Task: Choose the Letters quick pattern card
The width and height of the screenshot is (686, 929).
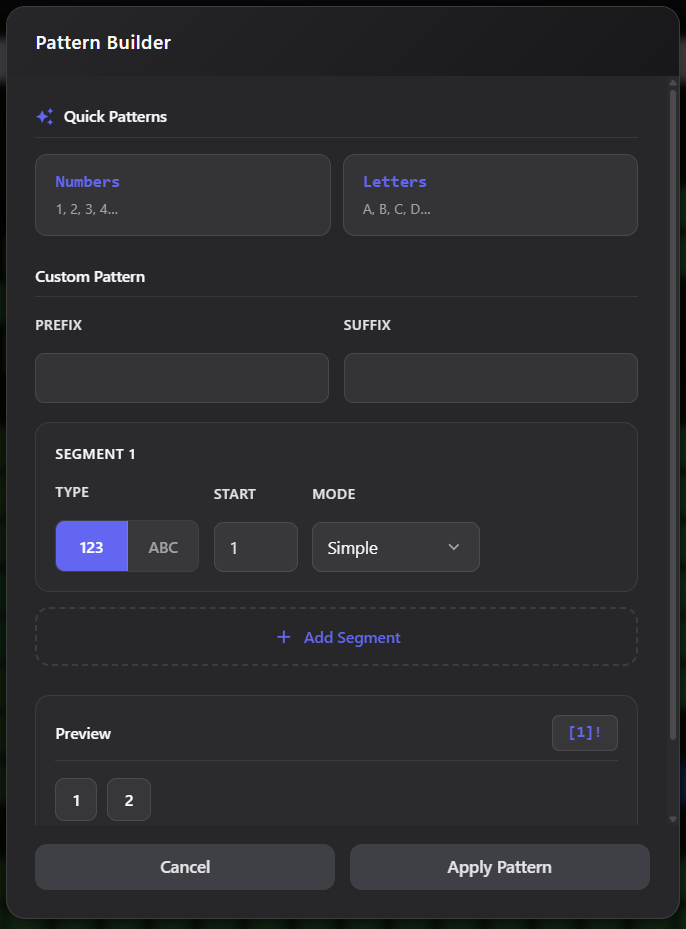Action: pyautogui.click(x=490, y=195)
